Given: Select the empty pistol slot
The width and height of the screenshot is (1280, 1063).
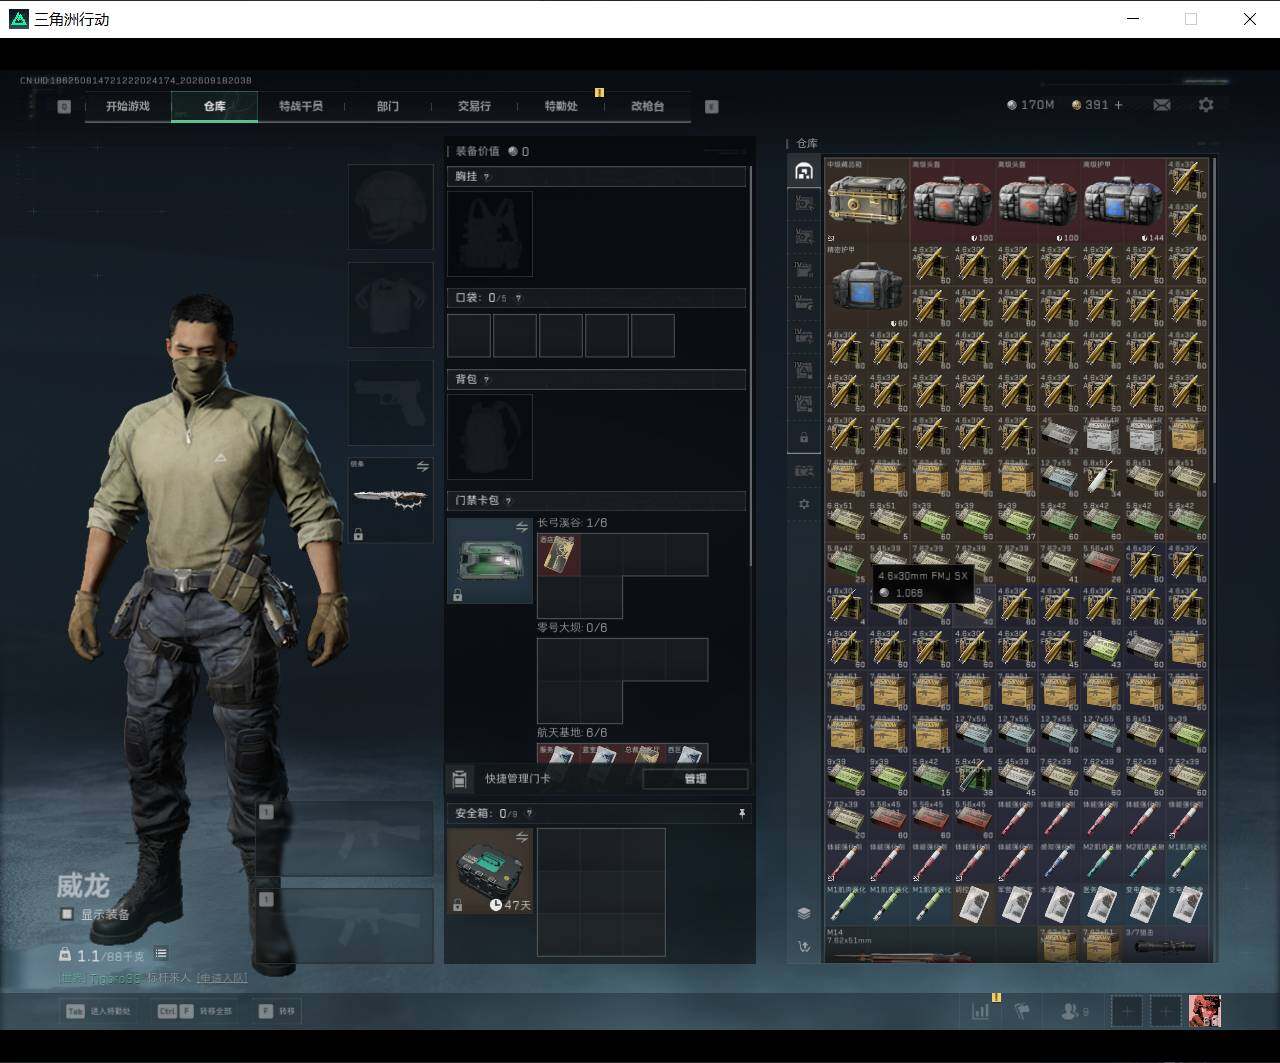Looking at the screenshot, I should (x=390, y=403).
